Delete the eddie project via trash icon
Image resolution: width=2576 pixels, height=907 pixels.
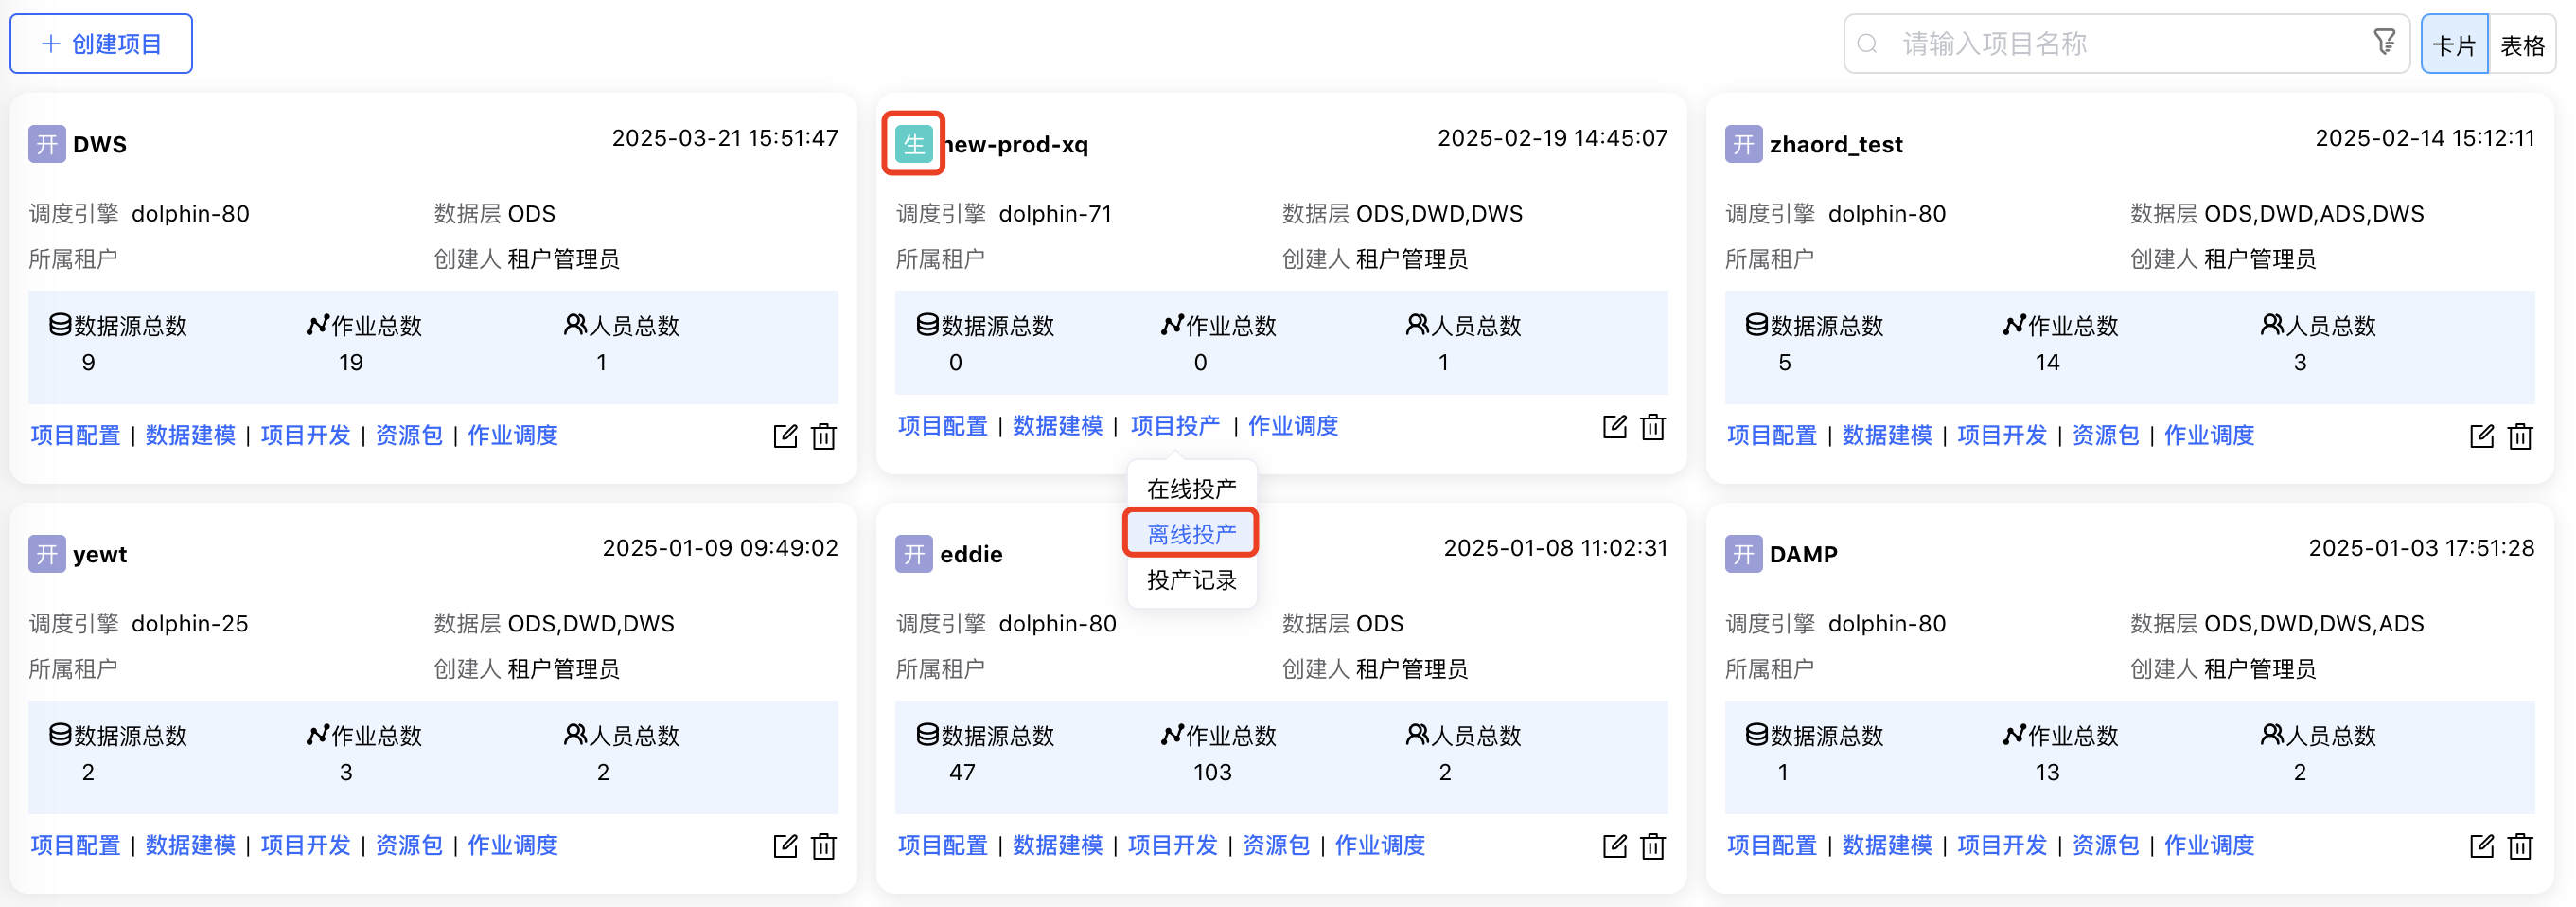[1653, 846]
